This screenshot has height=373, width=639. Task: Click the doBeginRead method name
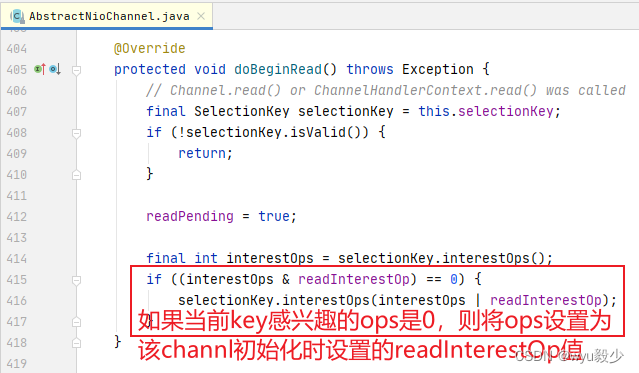[x=278, y=69]
